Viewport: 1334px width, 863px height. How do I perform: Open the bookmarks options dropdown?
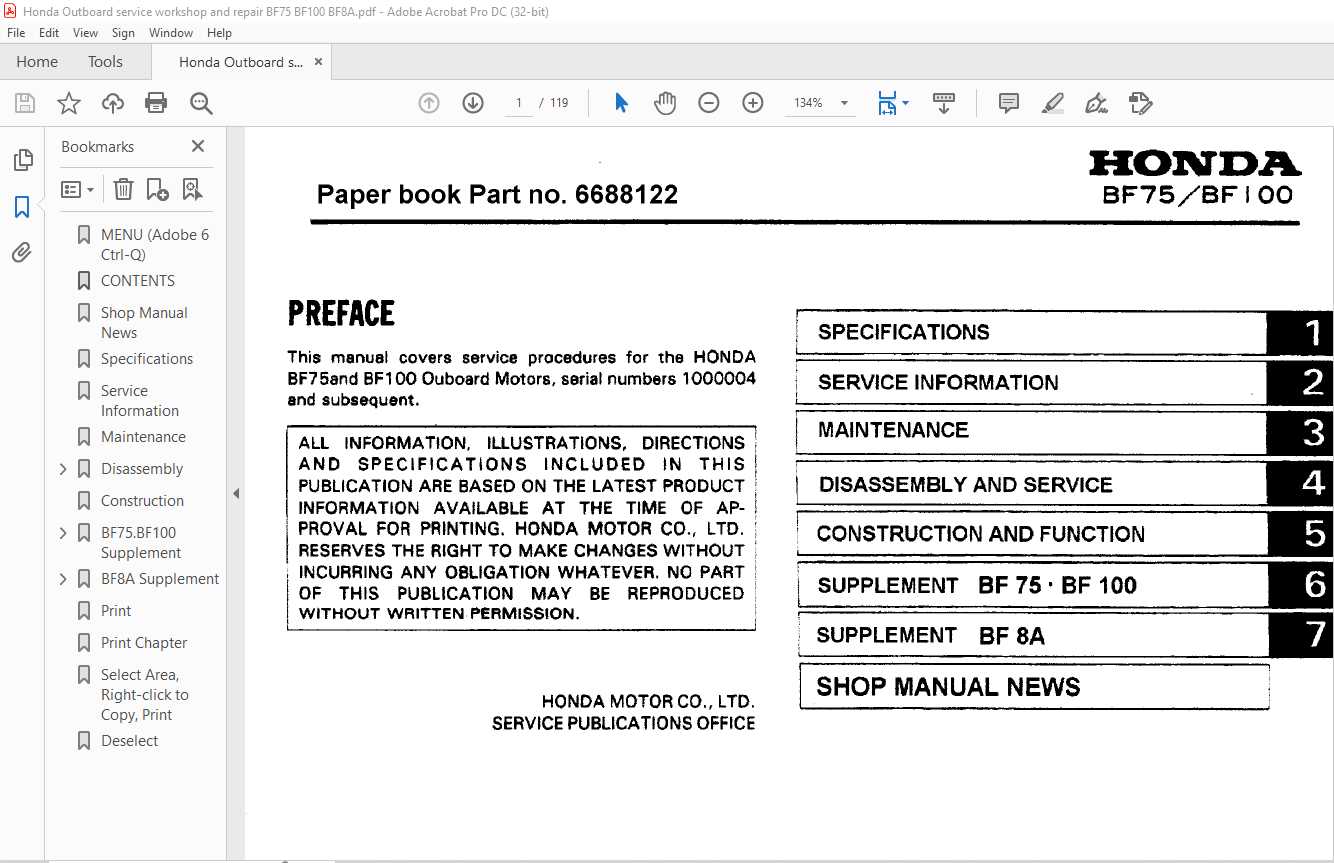(x=78, y=189)
